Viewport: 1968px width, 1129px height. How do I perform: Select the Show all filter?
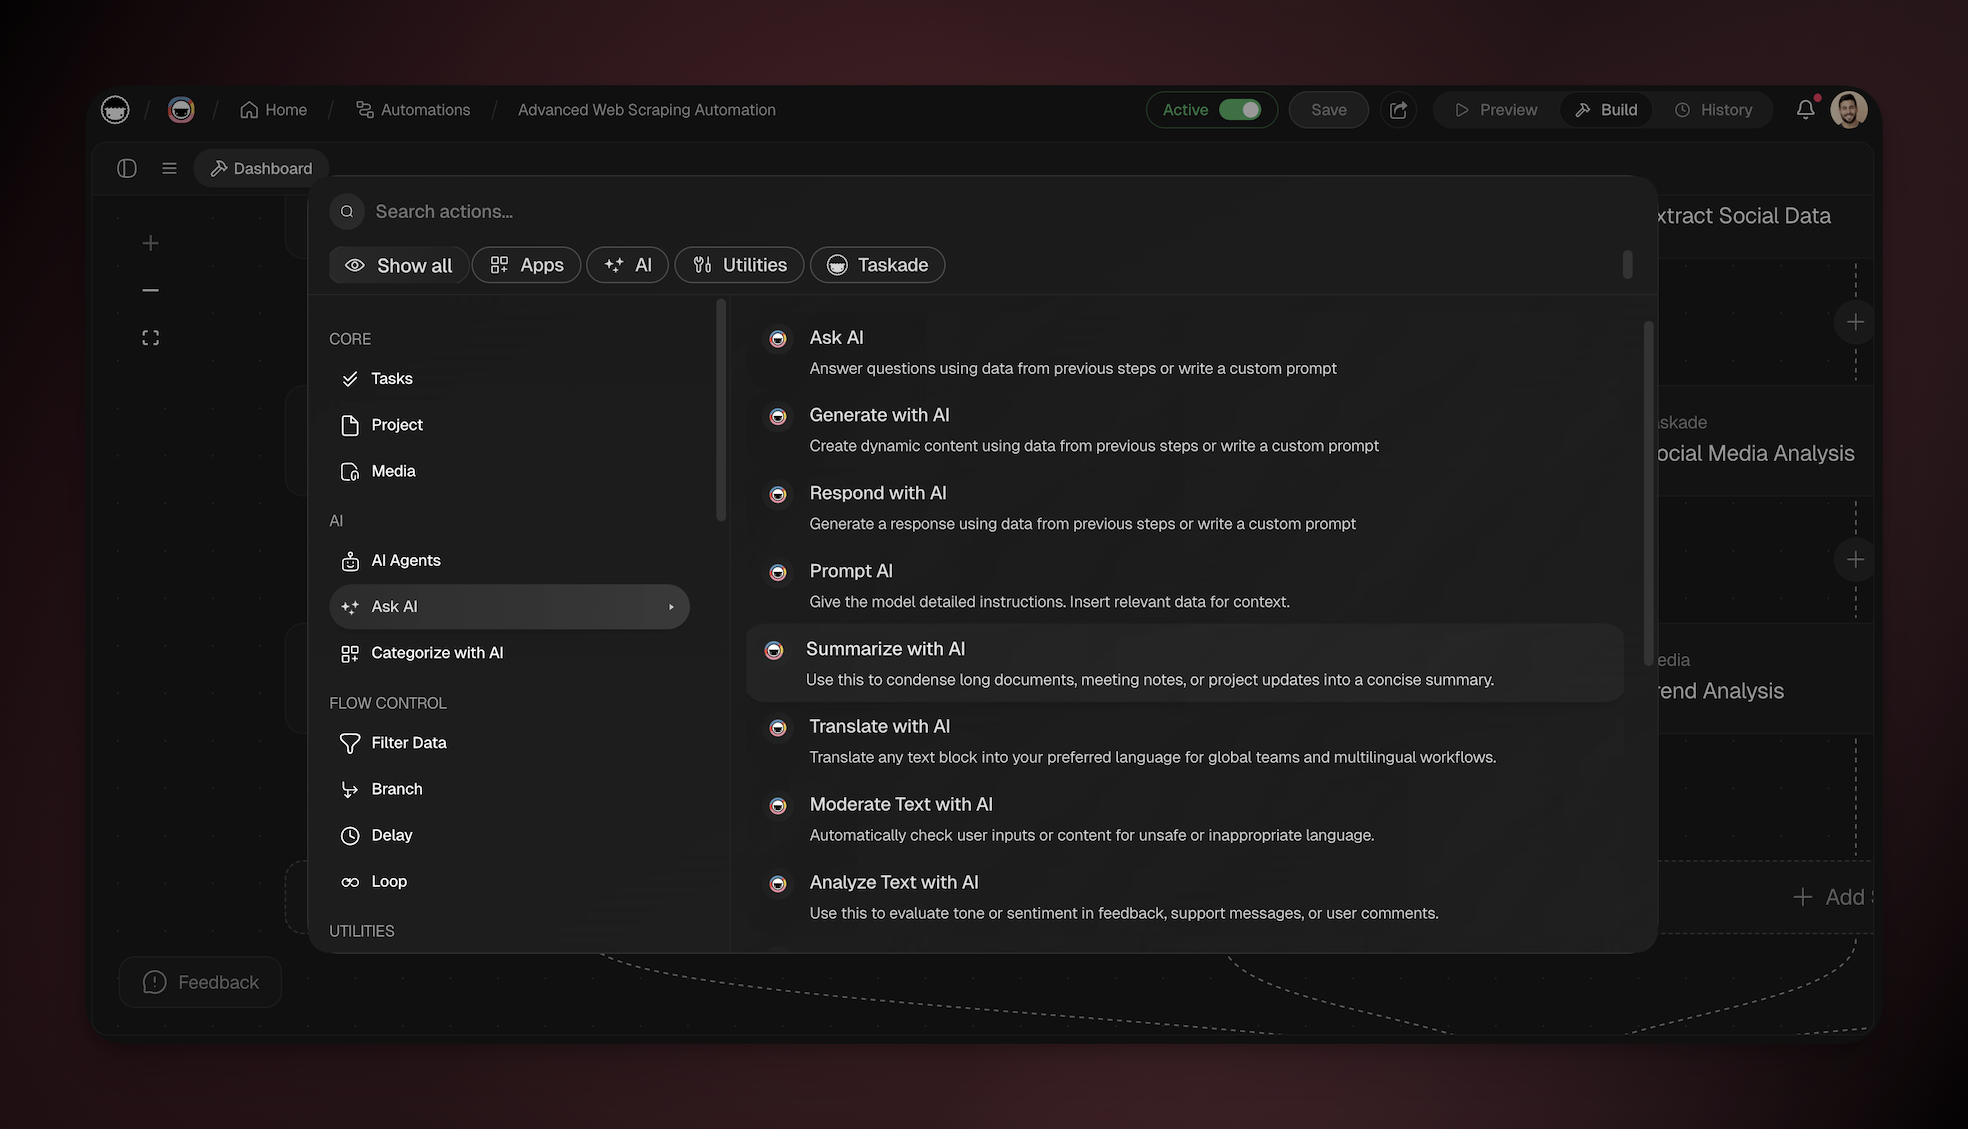[x=399, y=265]
